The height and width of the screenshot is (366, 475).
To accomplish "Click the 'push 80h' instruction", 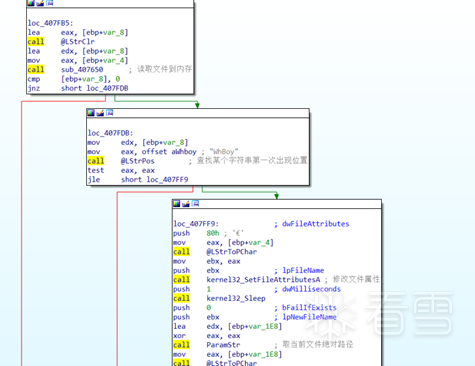I will coord(196,233).
